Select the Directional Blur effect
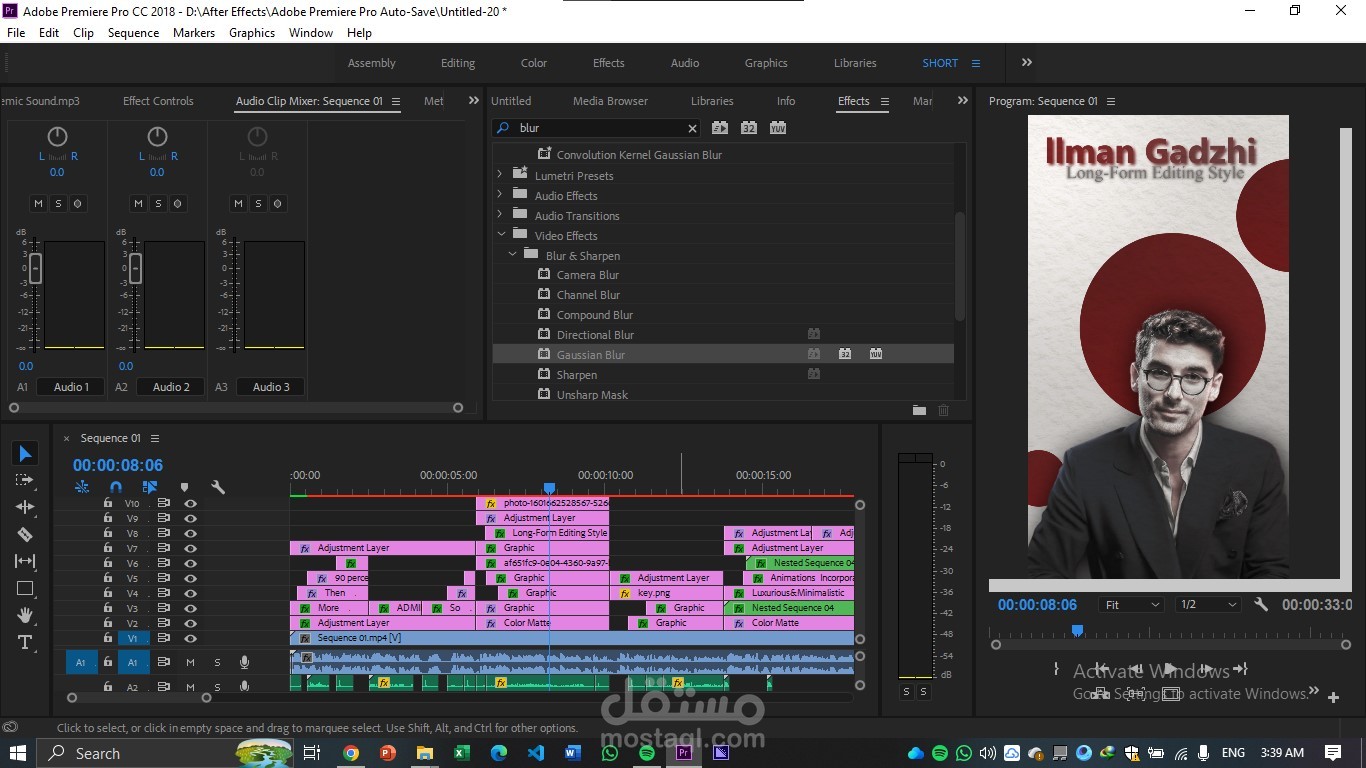Screen dimensions: 1366x768 [723, 334]
